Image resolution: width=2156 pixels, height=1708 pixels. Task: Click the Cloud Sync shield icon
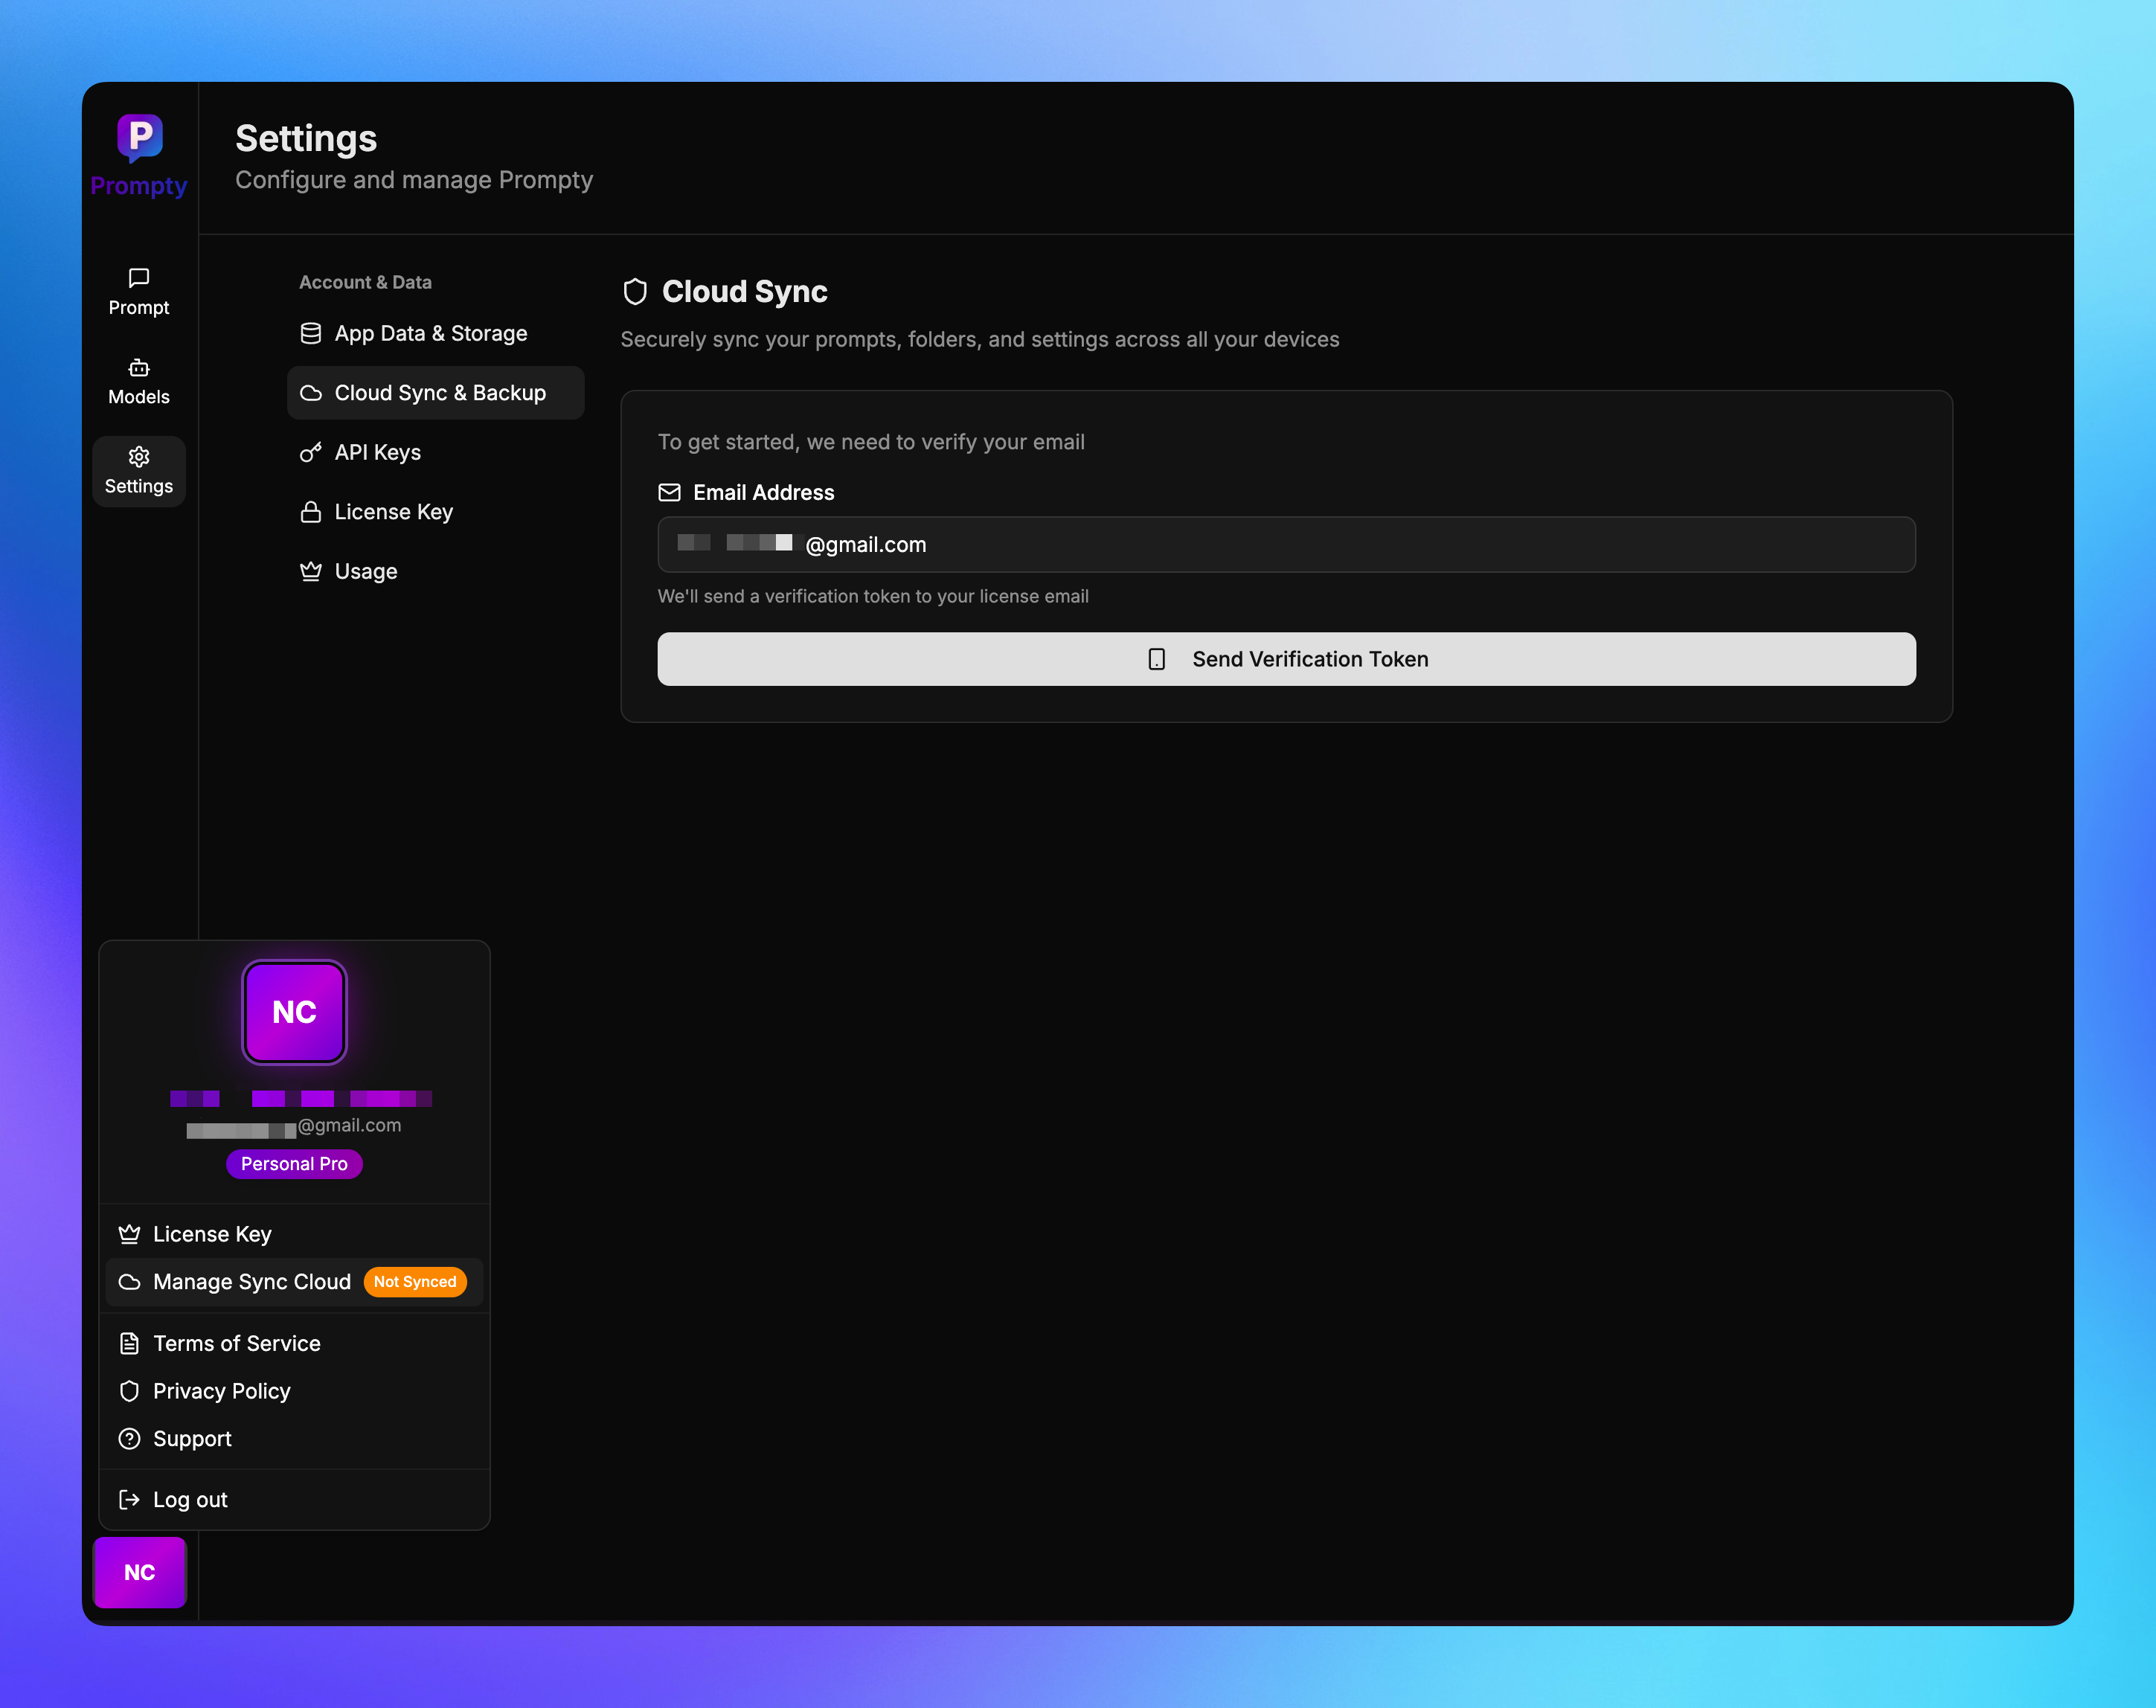pos(635,292)
